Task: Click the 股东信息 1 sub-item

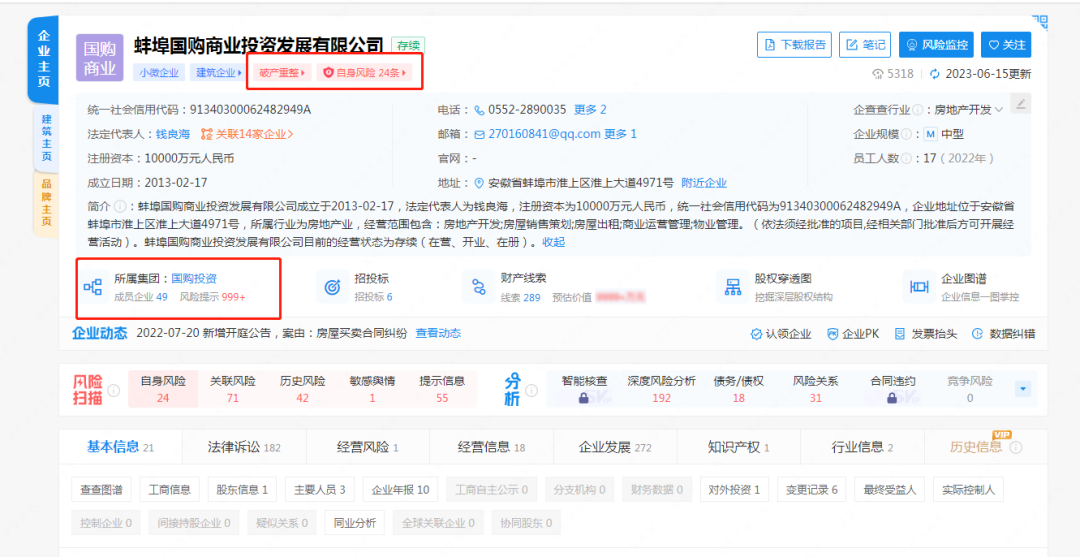Action: tap(242, 490)
